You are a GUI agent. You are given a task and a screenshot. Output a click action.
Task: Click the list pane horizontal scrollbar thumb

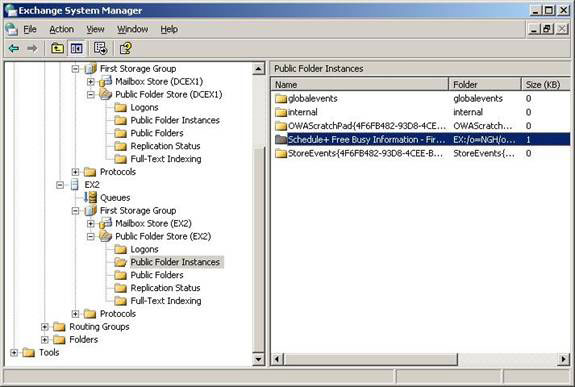tap(371, 359)
